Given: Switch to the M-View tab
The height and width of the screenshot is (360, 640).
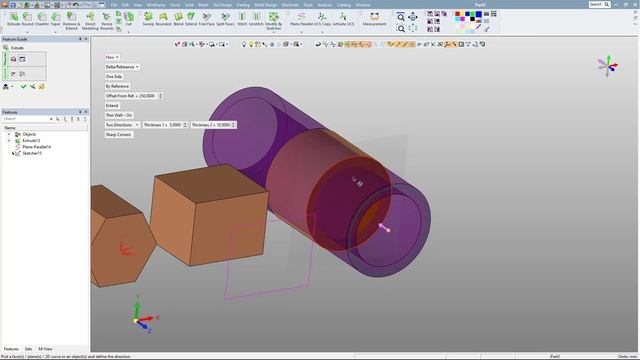Looking at the screenshot, I should click(x=45, y=349).
